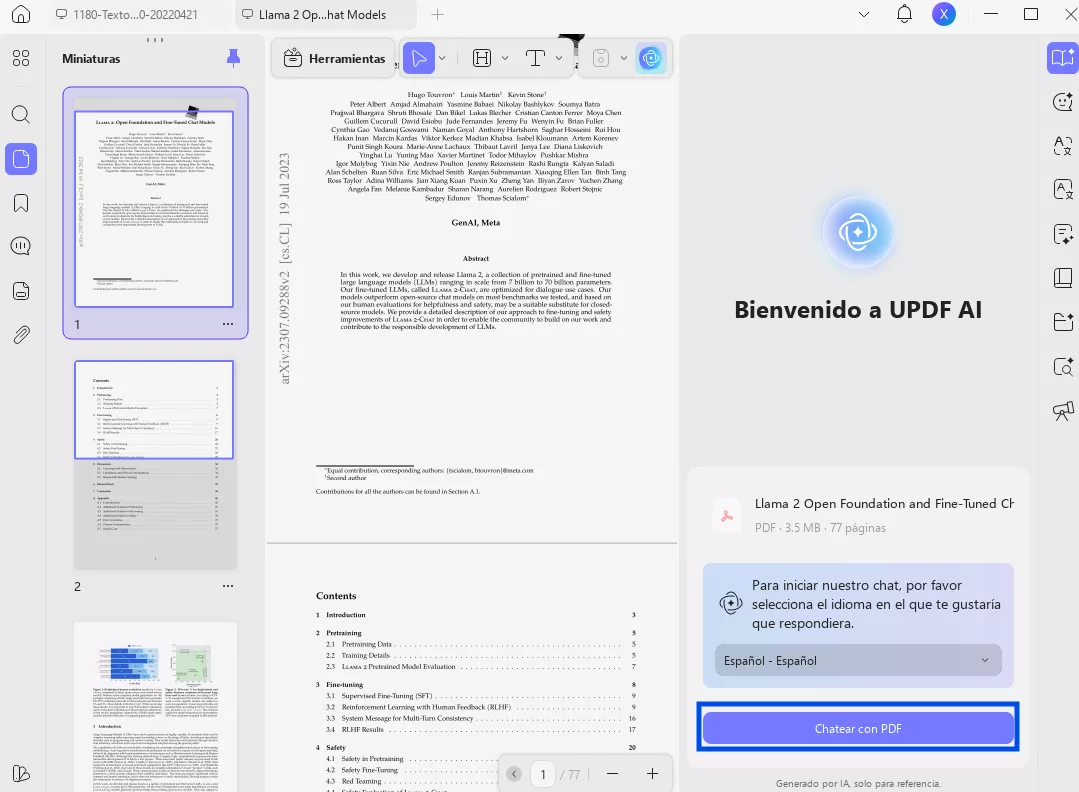Click the page number field showing 1

click(543, 775)
